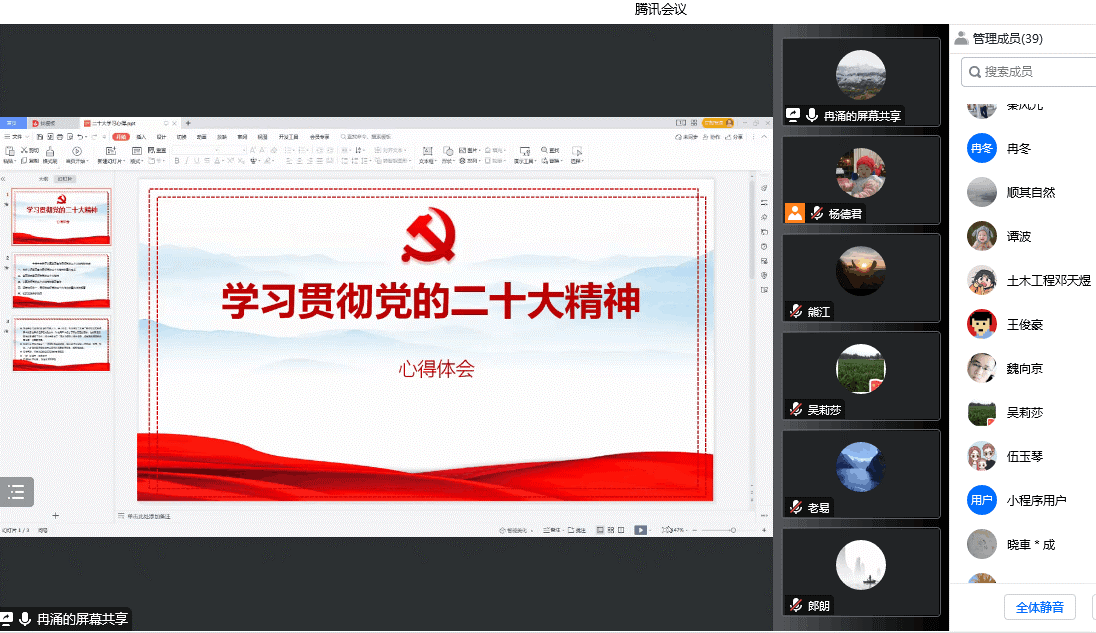Image resolution: width=1096 pixels, height=633 pixels.
Task: Start slideshow from status bar play button
Action: [x=640, y=530]
